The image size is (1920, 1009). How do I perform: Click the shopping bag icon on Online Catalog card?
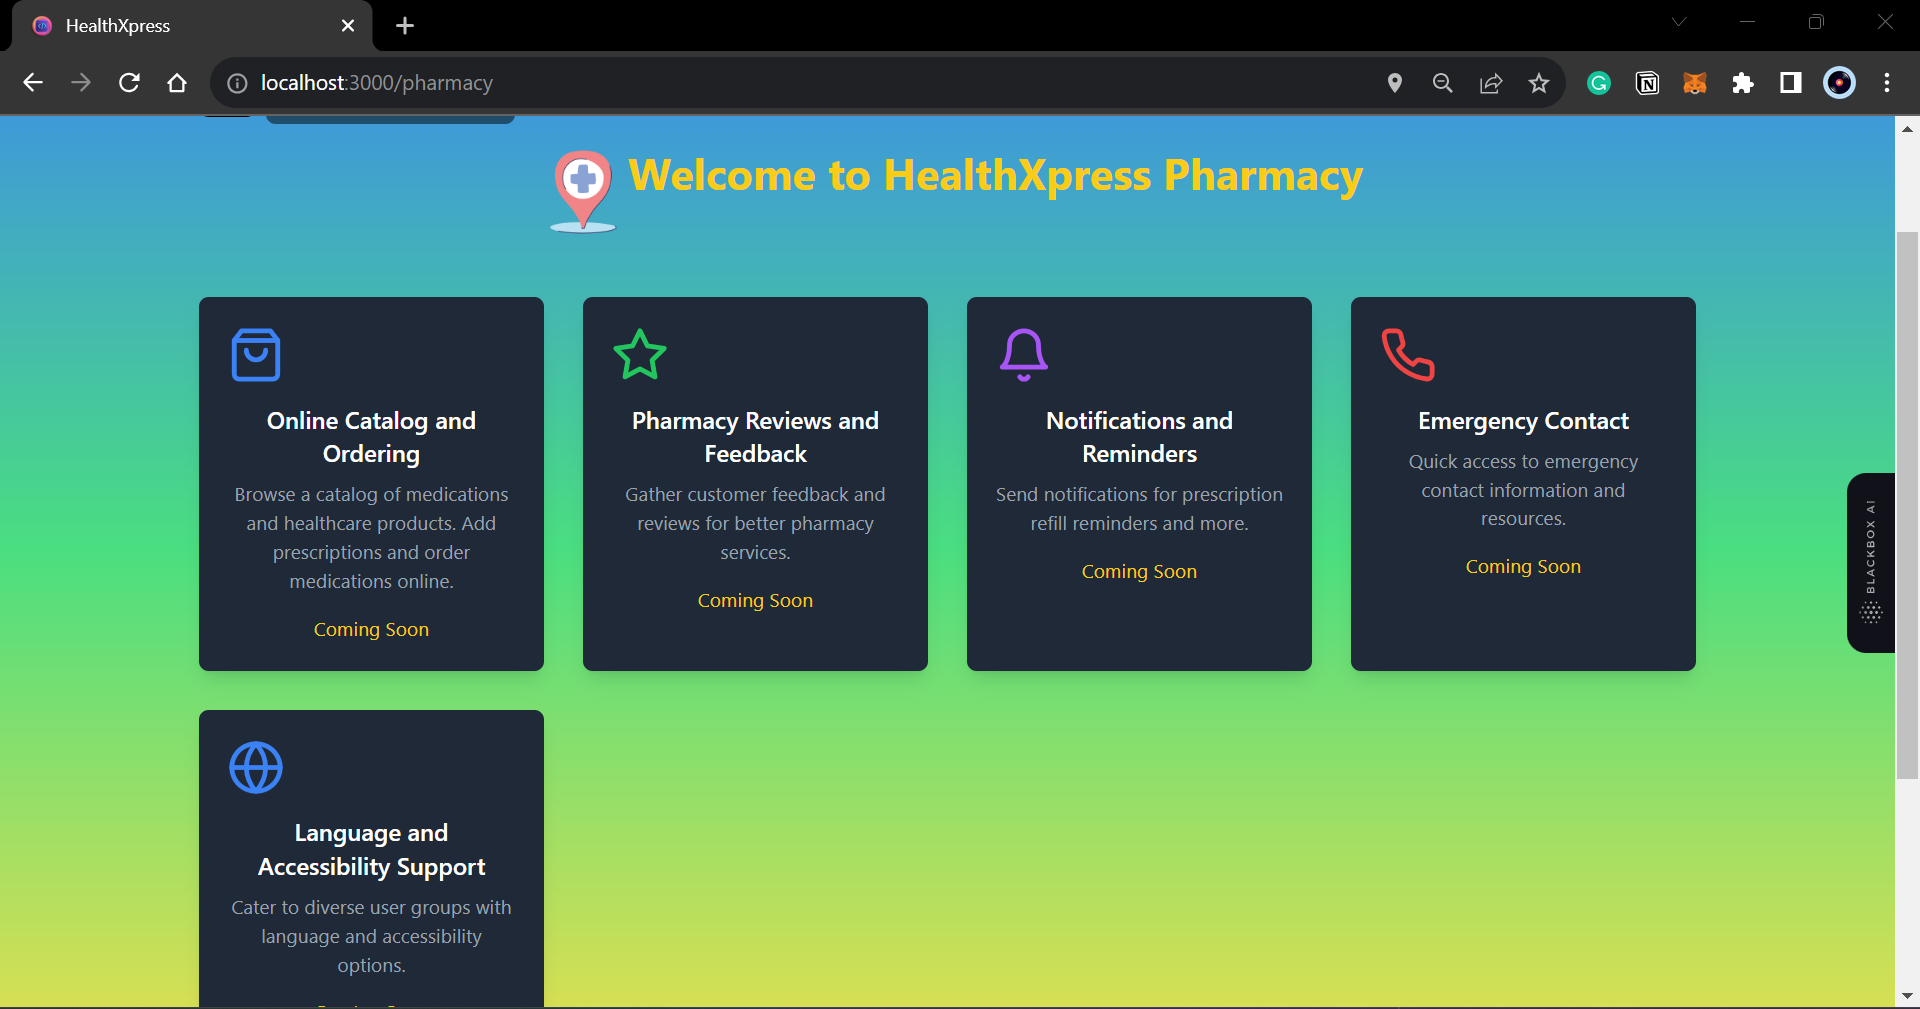(x=256, y=355)
